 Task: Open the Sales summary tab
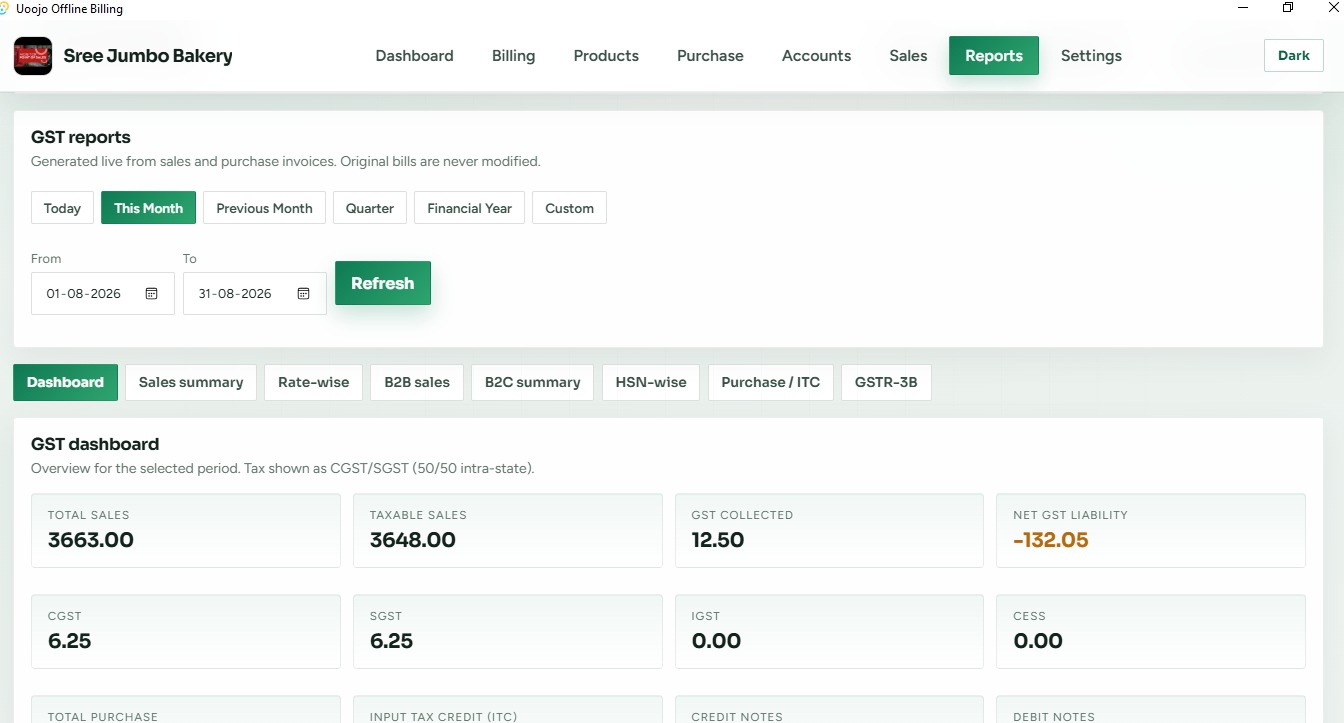(x=191, y=382)
